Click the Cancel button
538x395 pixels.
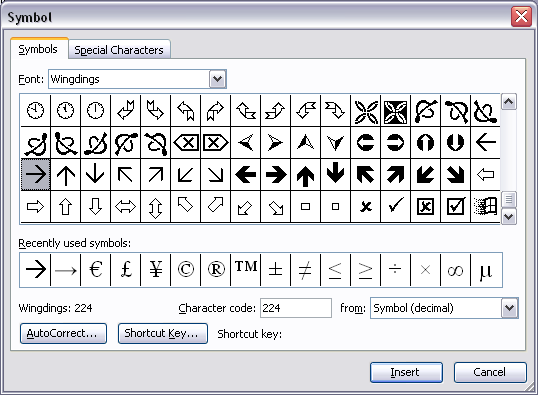point(490,372)
